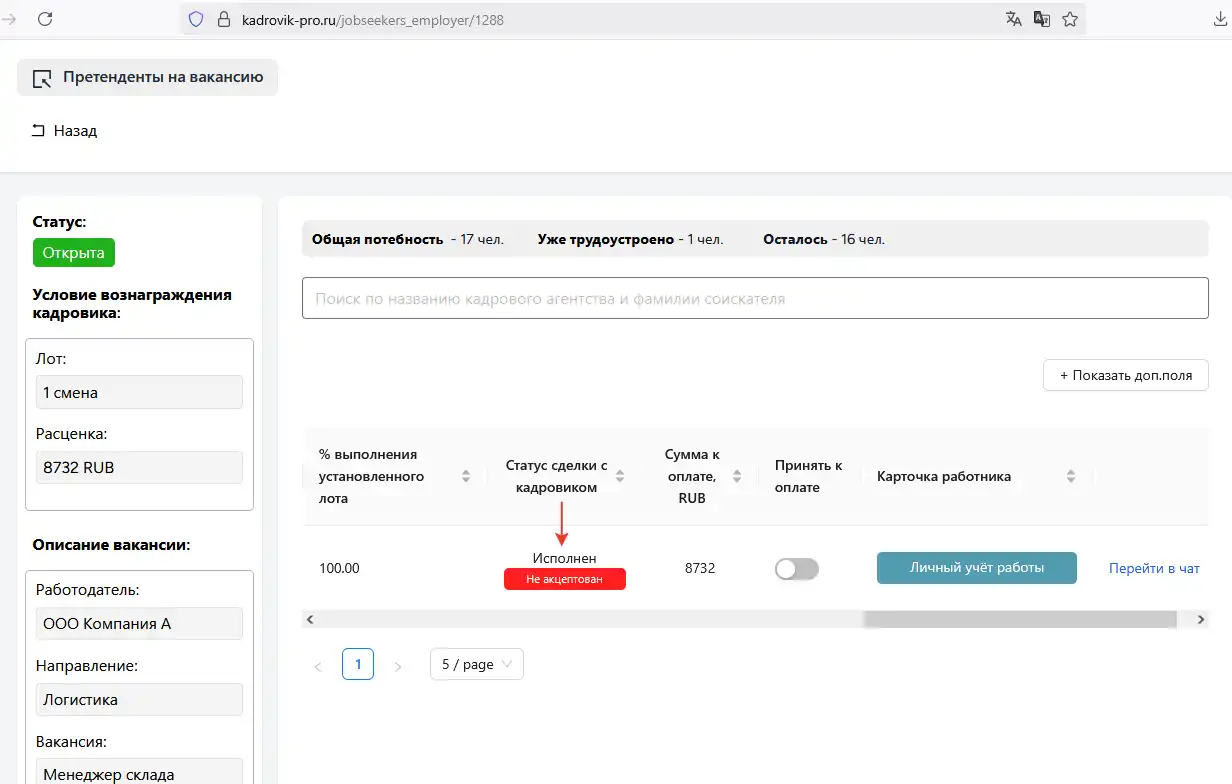Click Личный учёт работы button
Image resolution: width=1232 pixels, height=784 pixels.
(976, 568)
